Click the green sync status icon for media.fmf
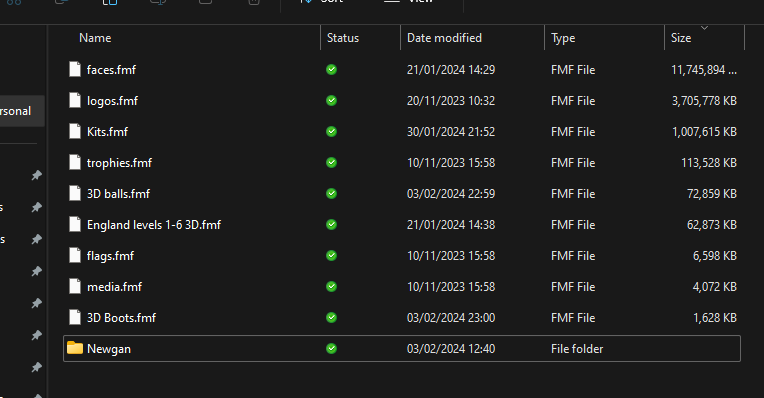764x398 pixels. tap(331, 286)
